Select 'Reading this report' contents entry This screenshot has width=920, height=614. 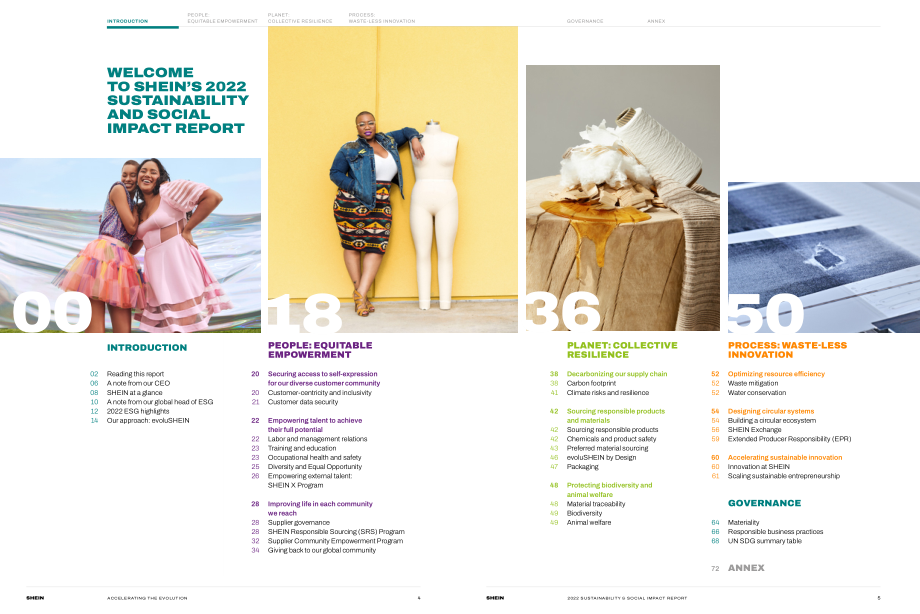pyautogui.click(x=136, y=374)
